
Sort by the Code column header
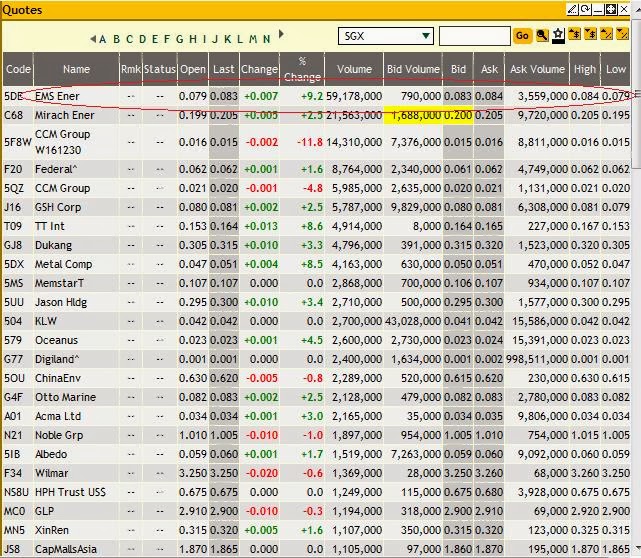click(x=18, y=69)
